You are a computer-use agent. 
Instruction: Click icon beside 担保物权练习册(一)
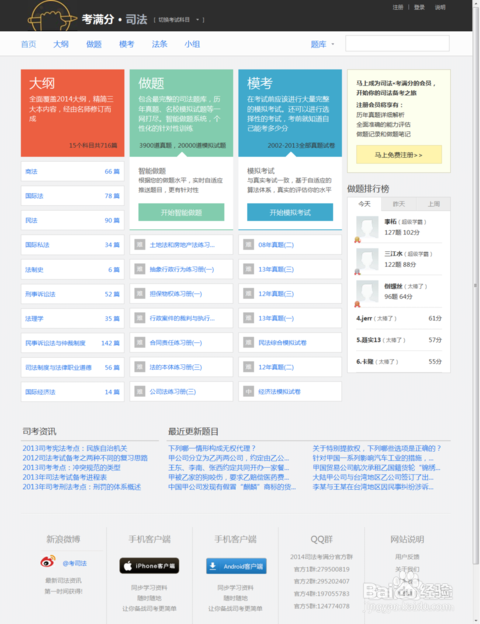[140, 294]
